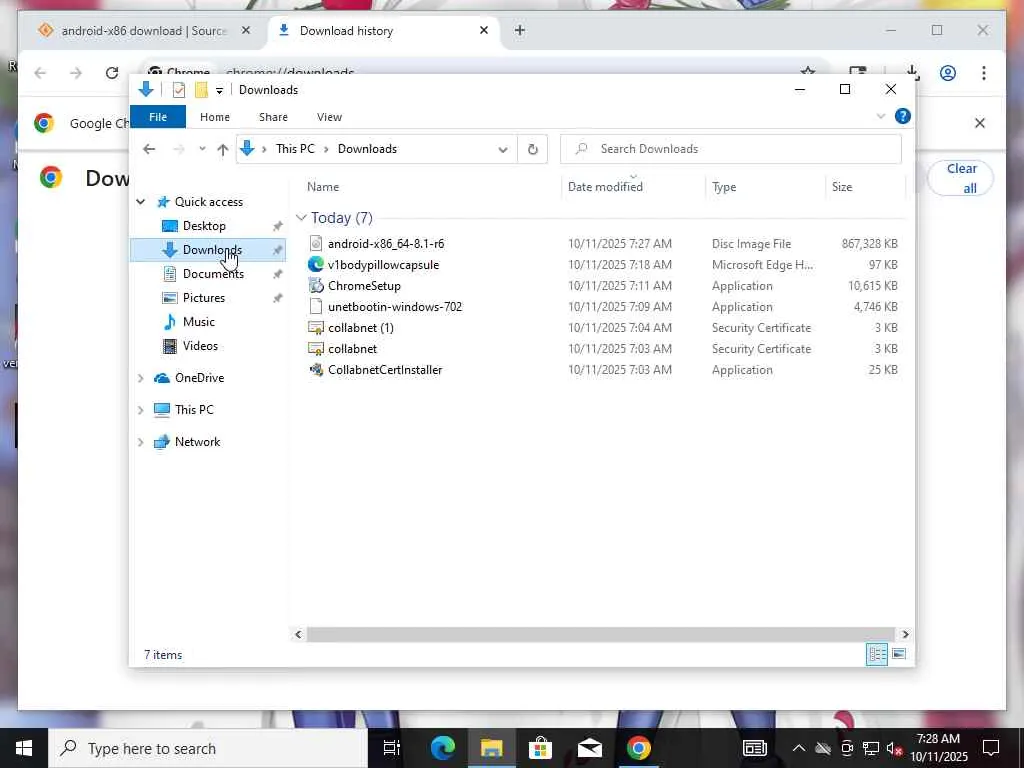
Task: Open Microsoft Store from the taskbar
Action: 540,748
